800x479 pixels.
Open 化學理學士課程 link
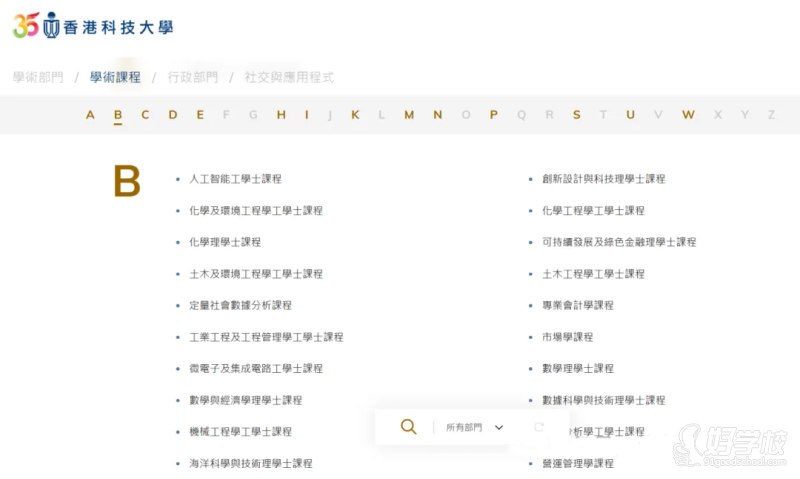click(x=225, y=242)
